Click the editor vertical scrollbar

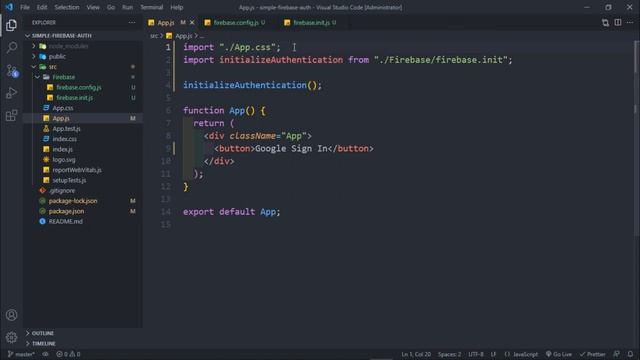click(x=637, y=139)
